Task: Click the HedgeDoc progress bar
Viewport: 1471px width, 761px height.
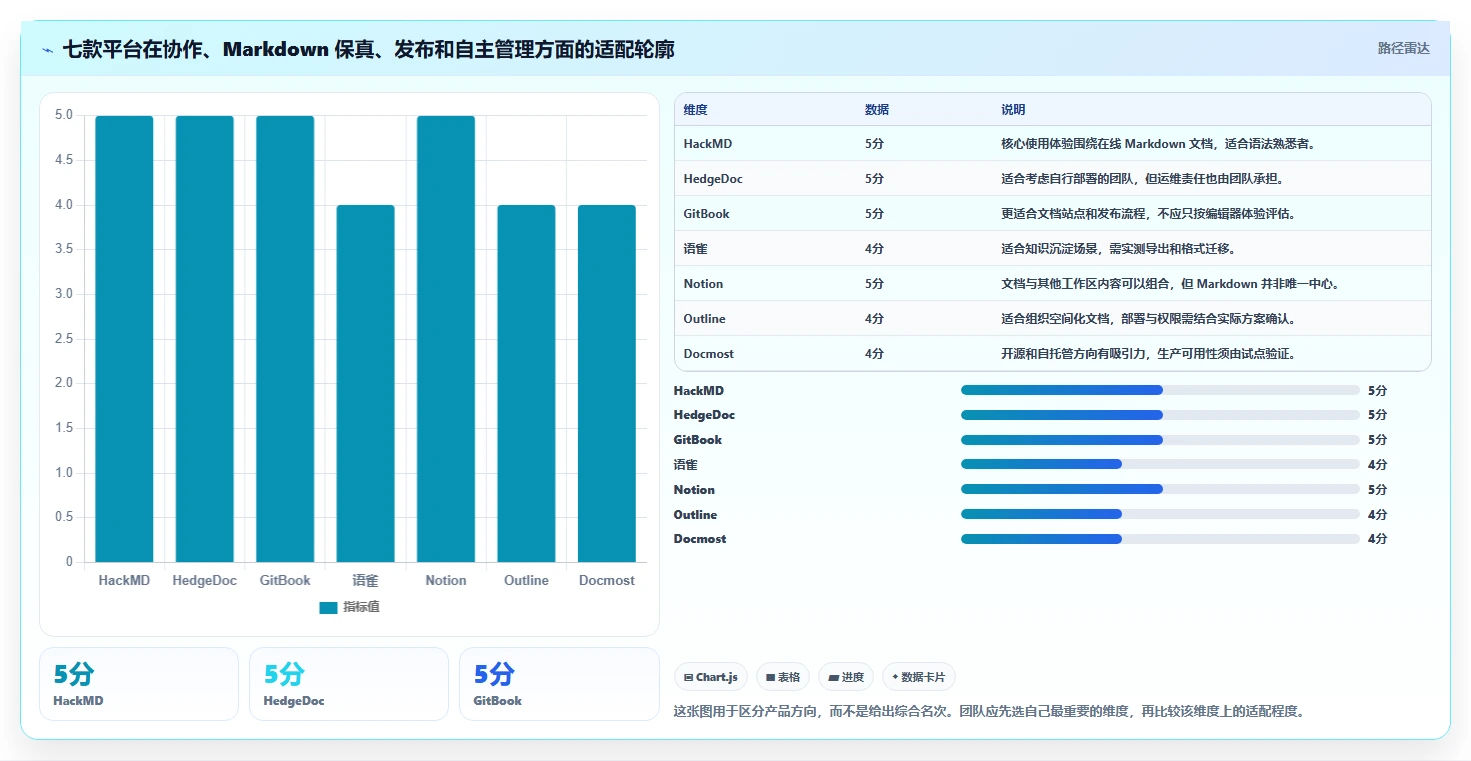Action: 1160,415
